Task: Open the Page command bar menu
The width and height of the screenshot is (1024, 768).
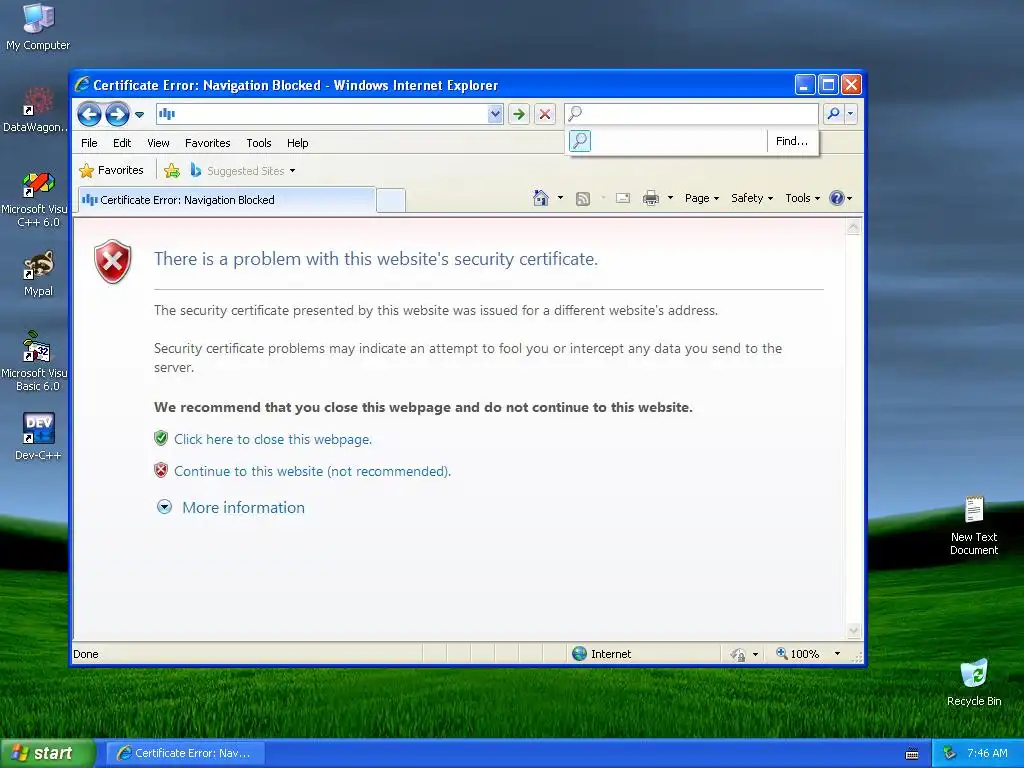Action: (702, 198)
